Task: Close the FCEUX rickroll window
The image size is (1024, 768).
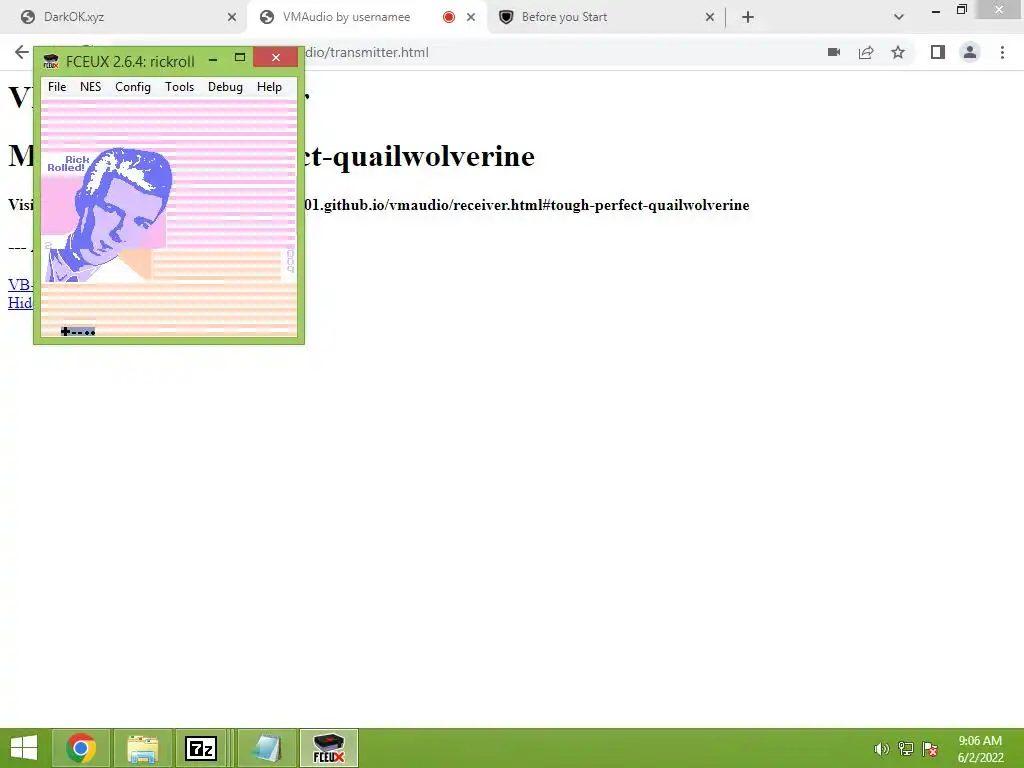Action: pyautogui.click(x=276, y=57)
